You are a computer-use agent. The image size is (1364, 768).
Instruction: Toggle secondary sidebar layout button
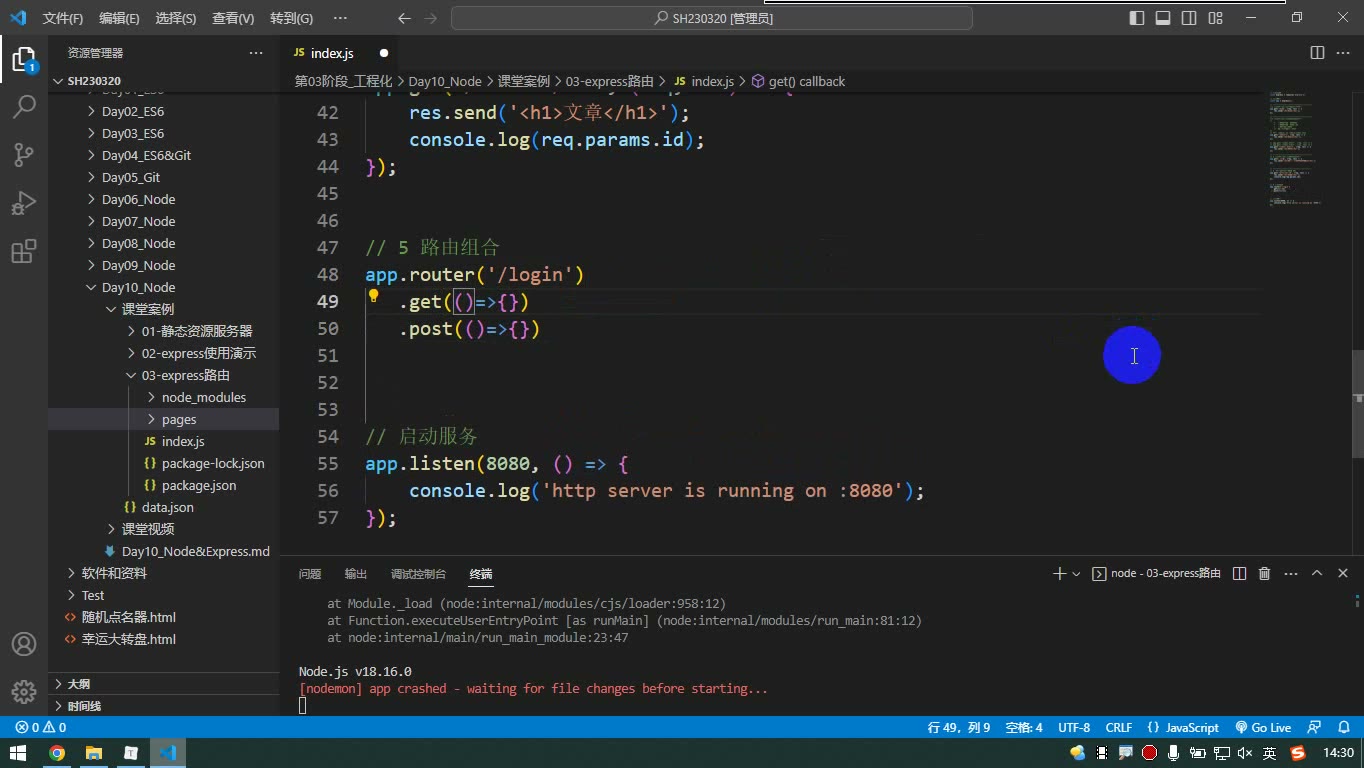click(1189, 18)
